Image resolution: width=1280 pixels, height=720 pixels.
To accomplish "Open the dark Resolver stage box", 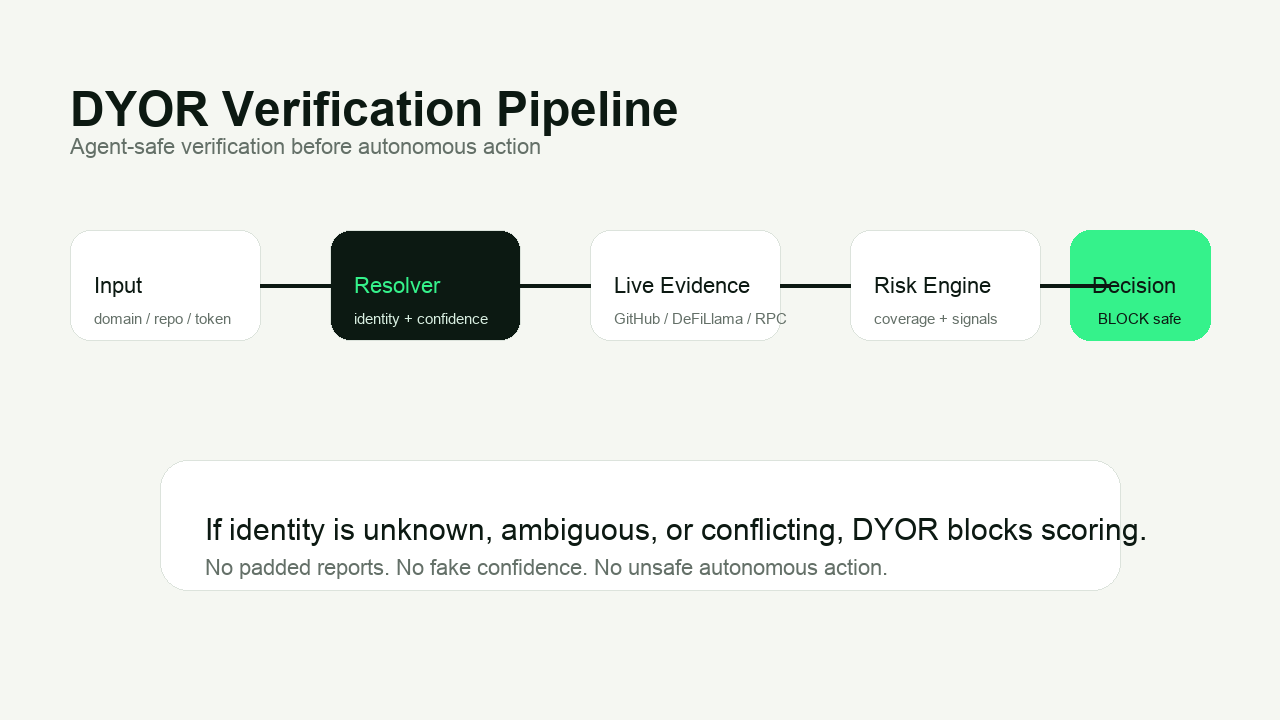I will 425,285.
